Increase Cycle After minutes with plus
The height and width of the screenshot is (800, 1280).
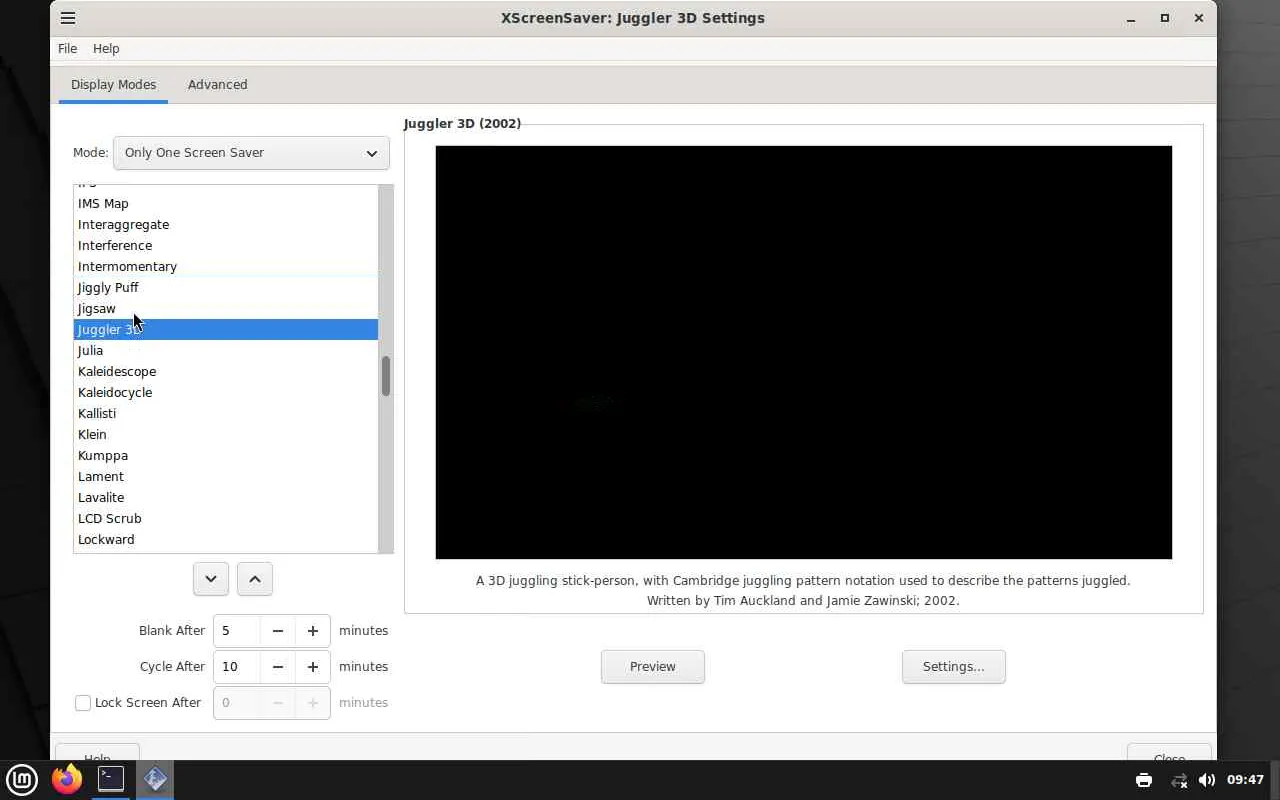coord(313,667)
